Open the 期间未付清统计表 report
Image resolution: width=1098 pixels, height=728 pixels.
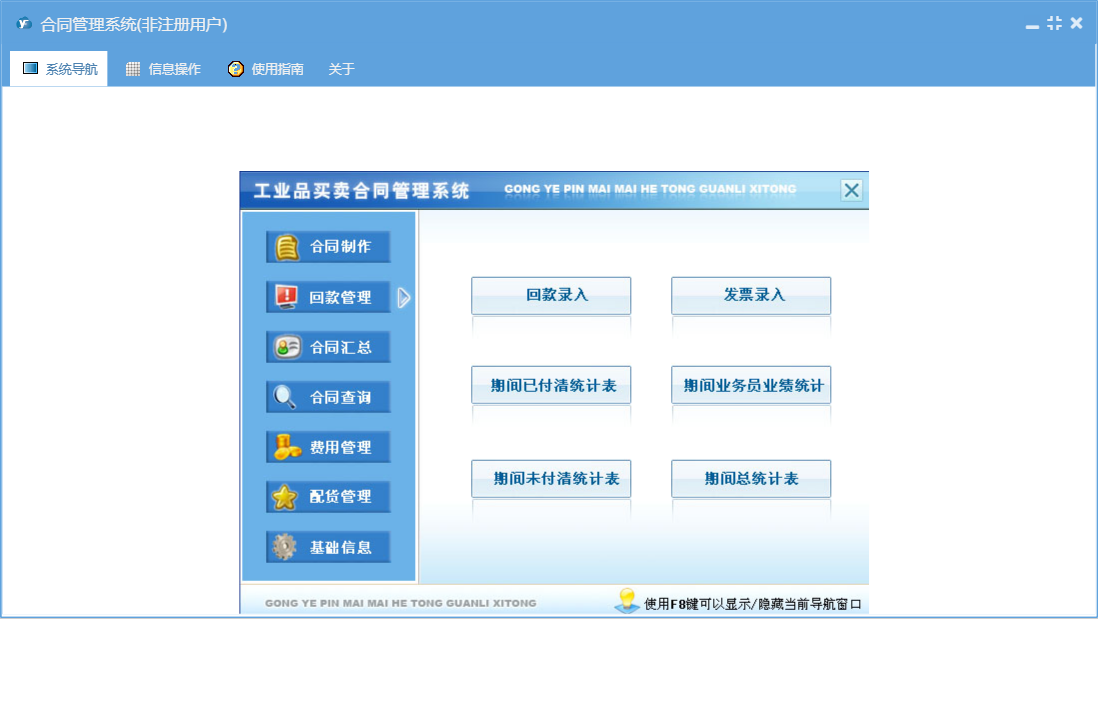tap(551, 479)
